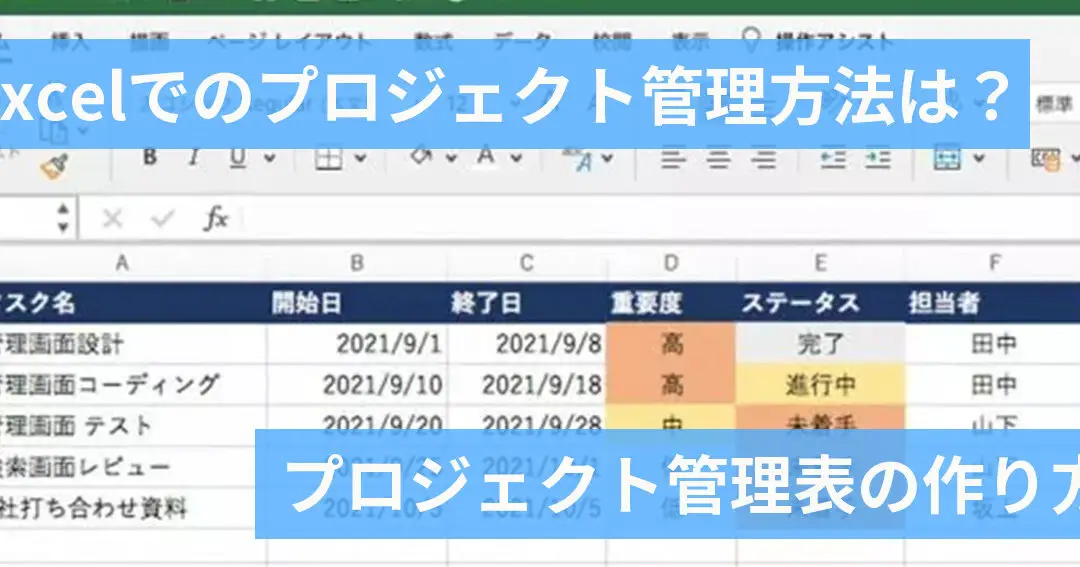The image size is (1080, 567).
Task: Toggle Underline formatting
Action: tap(238, 158)
